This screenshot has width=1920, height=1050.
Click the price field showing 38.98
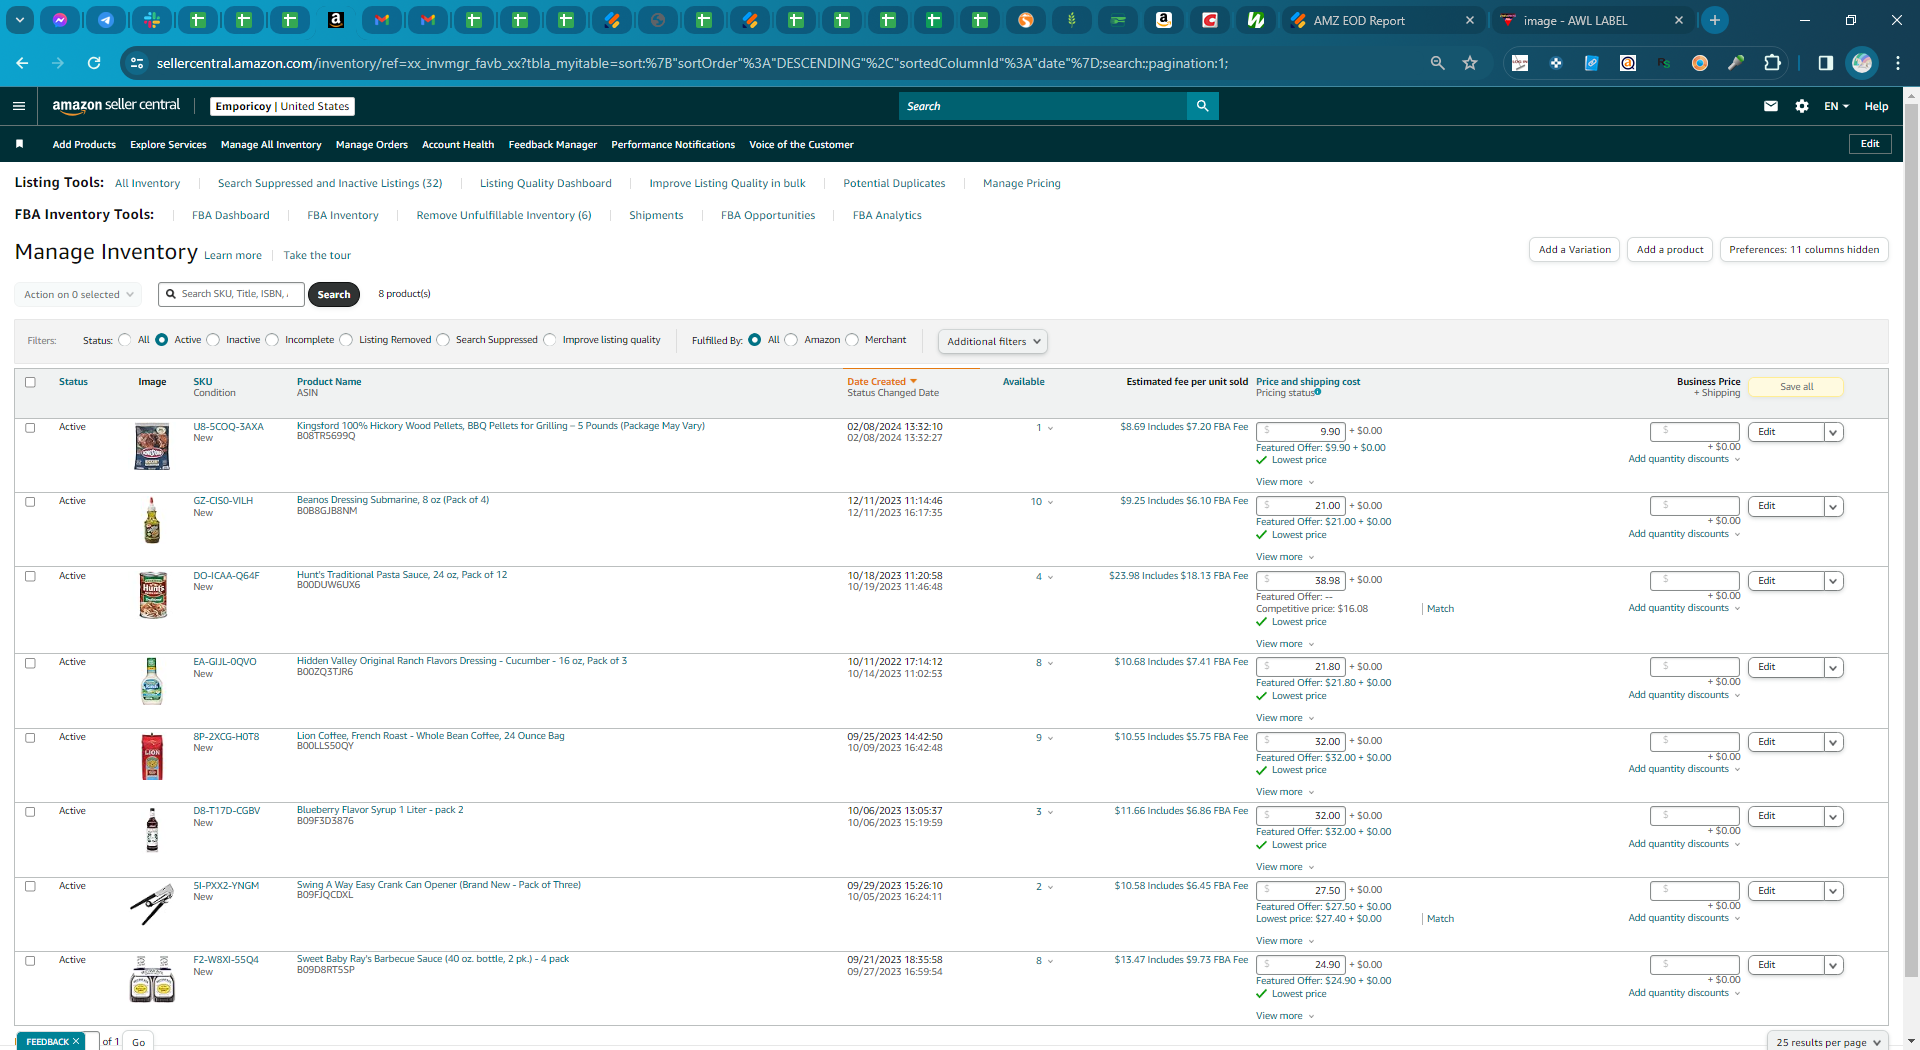coord(1300,581)
